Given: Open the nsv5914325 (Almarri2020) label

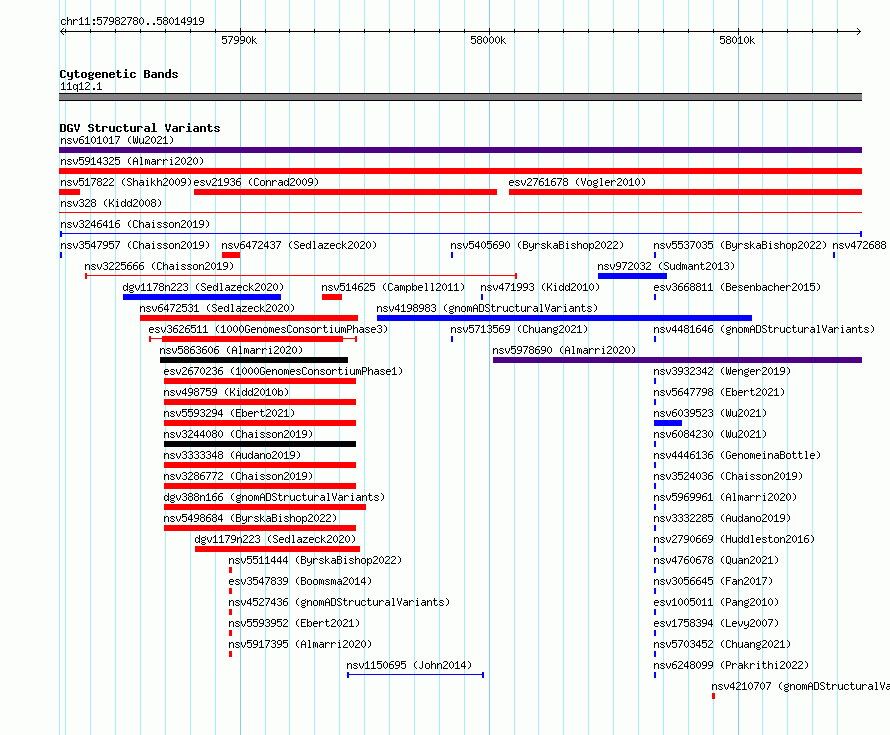Looking at the screenshot, I should tap(132, 161).
